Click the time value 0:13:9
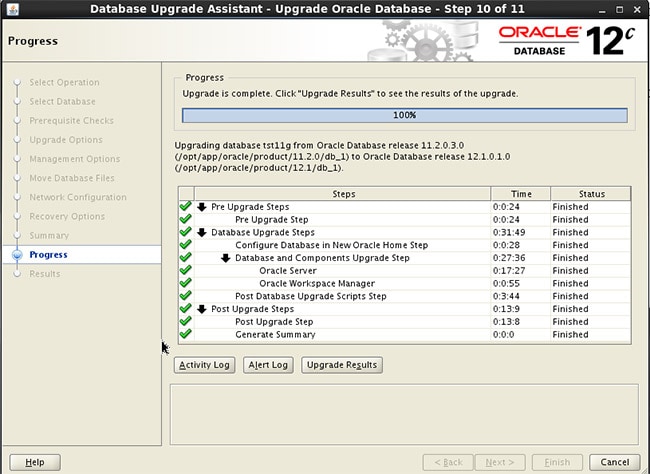Screen dimensions: 650x474 pos(506,309)
